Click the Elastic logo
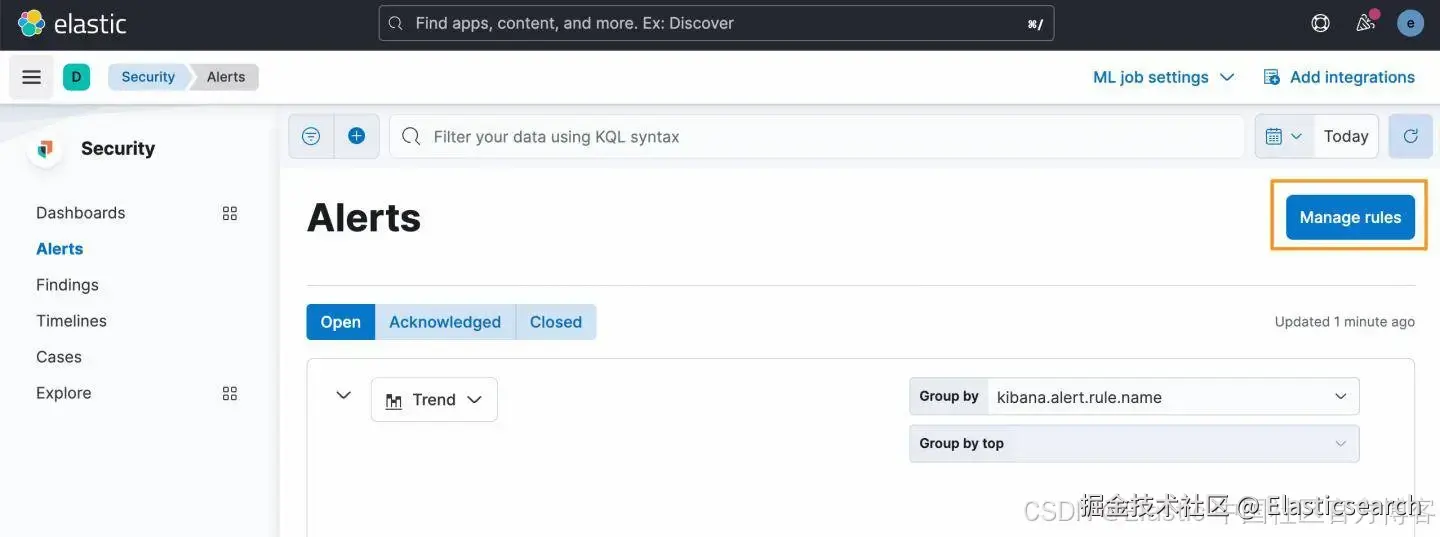The width and height of the screenshot is (1440, 537). (72, 24)
